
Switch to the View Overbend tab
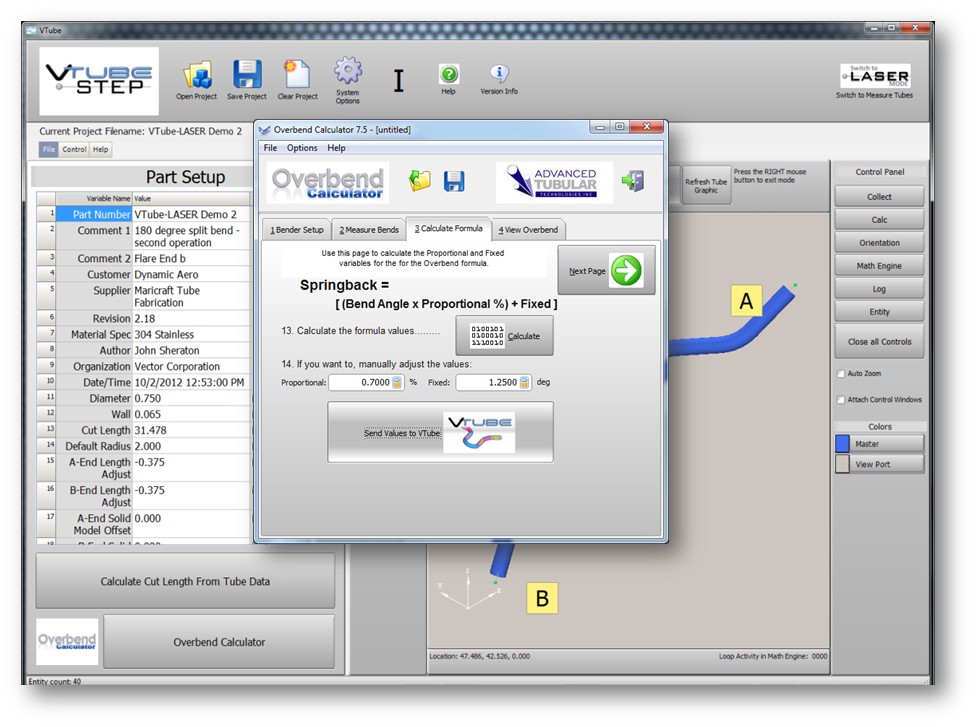point(528,230)
